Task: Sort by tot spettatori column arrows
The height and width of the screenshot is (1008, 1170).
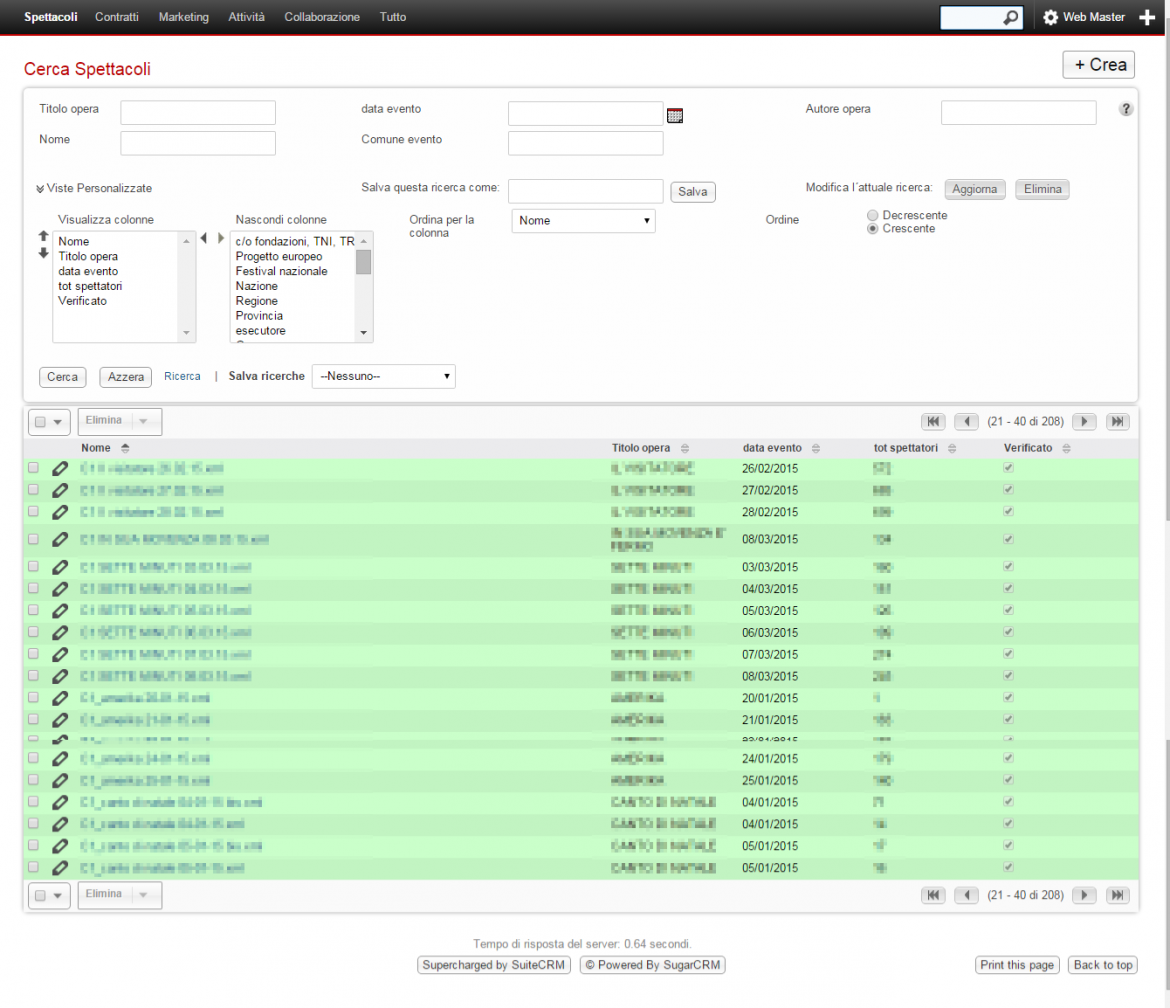Action: (x=952, y=448)
